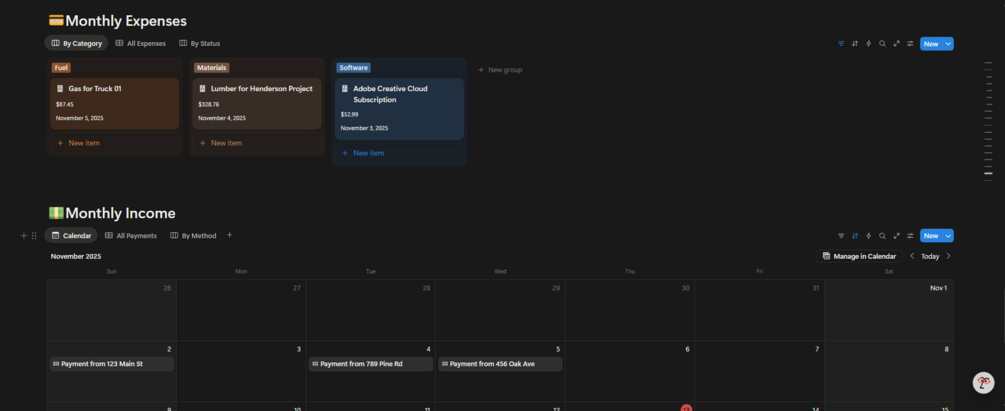This screenshot has height=411, width=1005.
Task: Open sort icon in Monthly Income toolbar
Action: (x=854, y=236)
